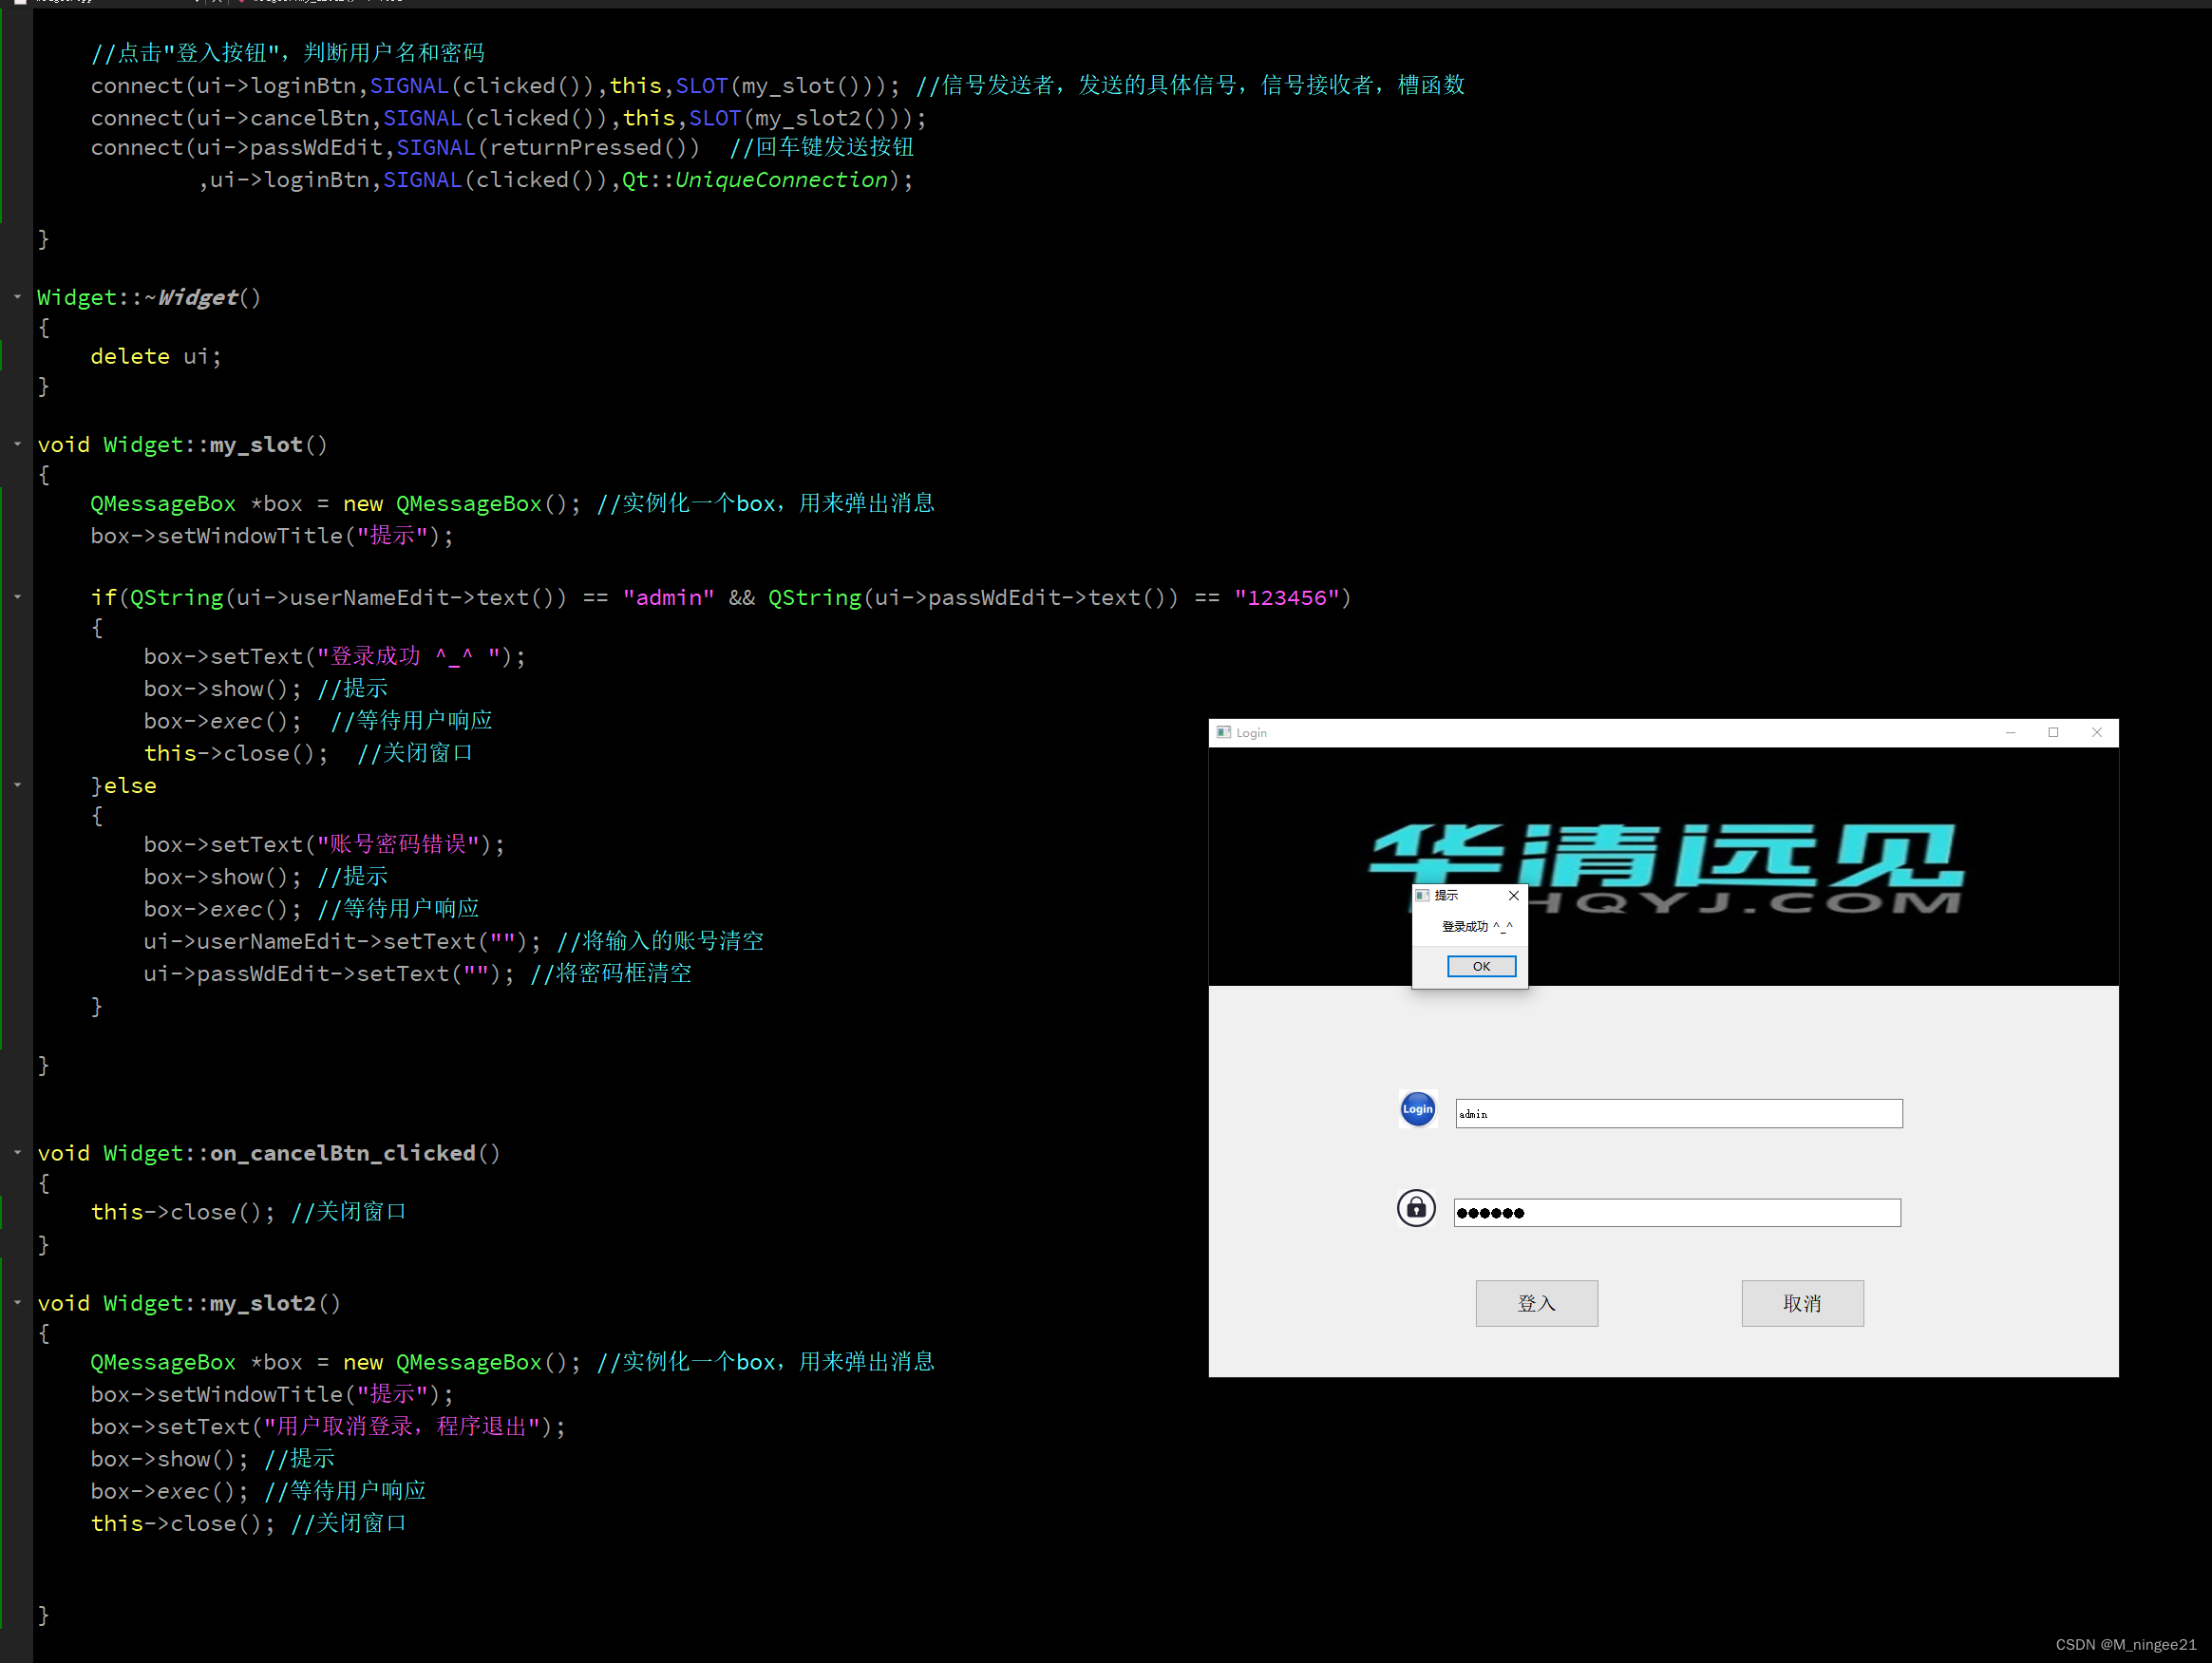This screenshot has width=2212, height=1663.
Task: Click the my_slot2 function name definition
Action: [262, 1303]
